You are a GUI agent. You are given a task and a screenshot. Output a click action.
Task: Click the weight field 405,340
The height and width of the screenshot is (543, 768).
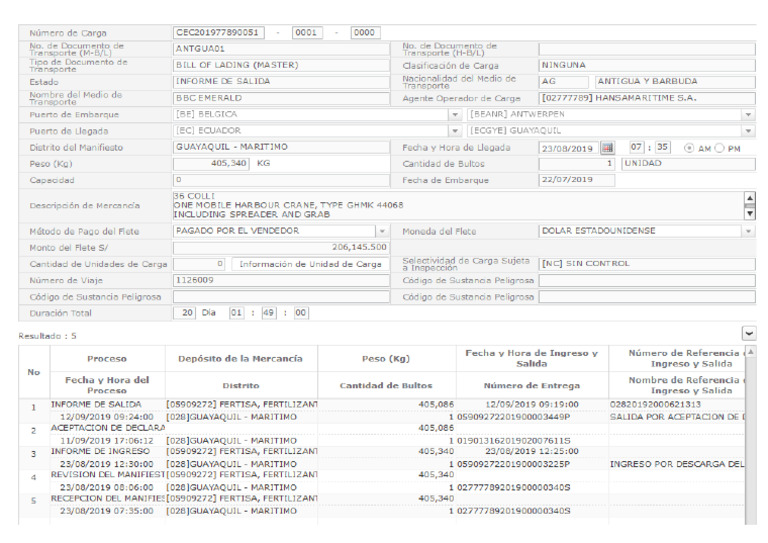(211, 164)
